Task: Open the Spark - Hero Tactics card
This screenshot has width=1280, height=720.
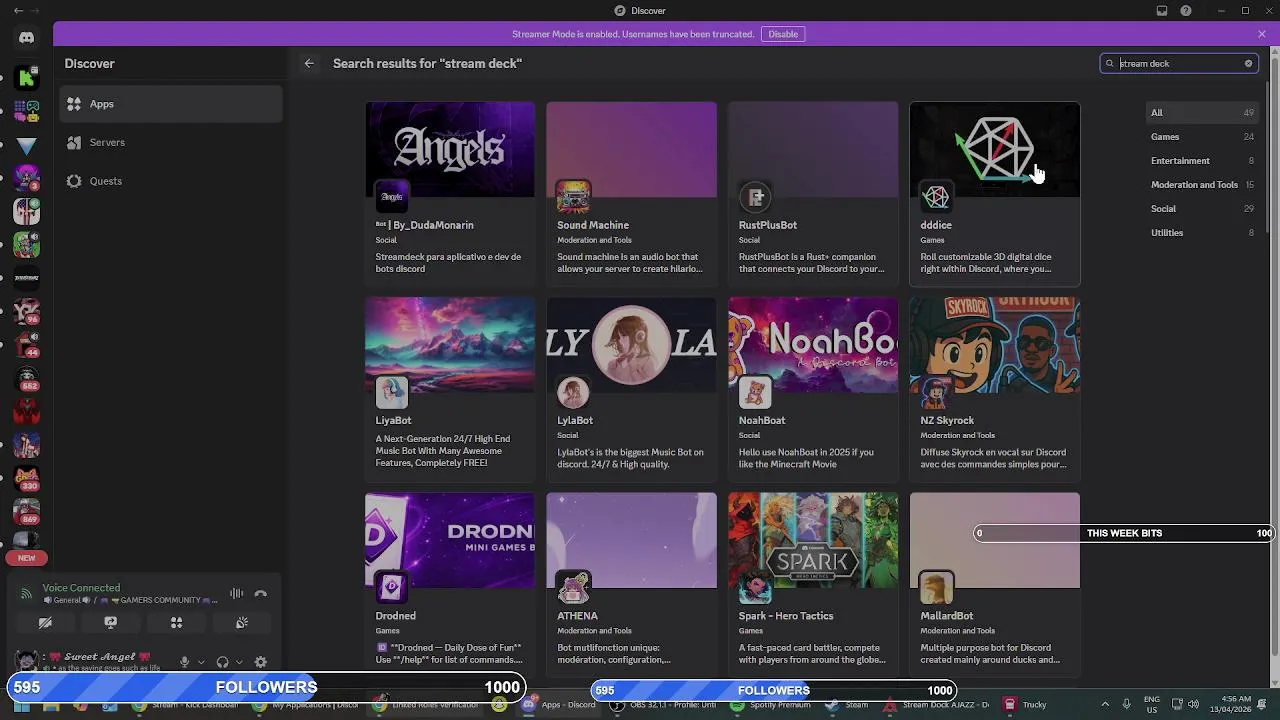Action: click(x=813, y=585)
